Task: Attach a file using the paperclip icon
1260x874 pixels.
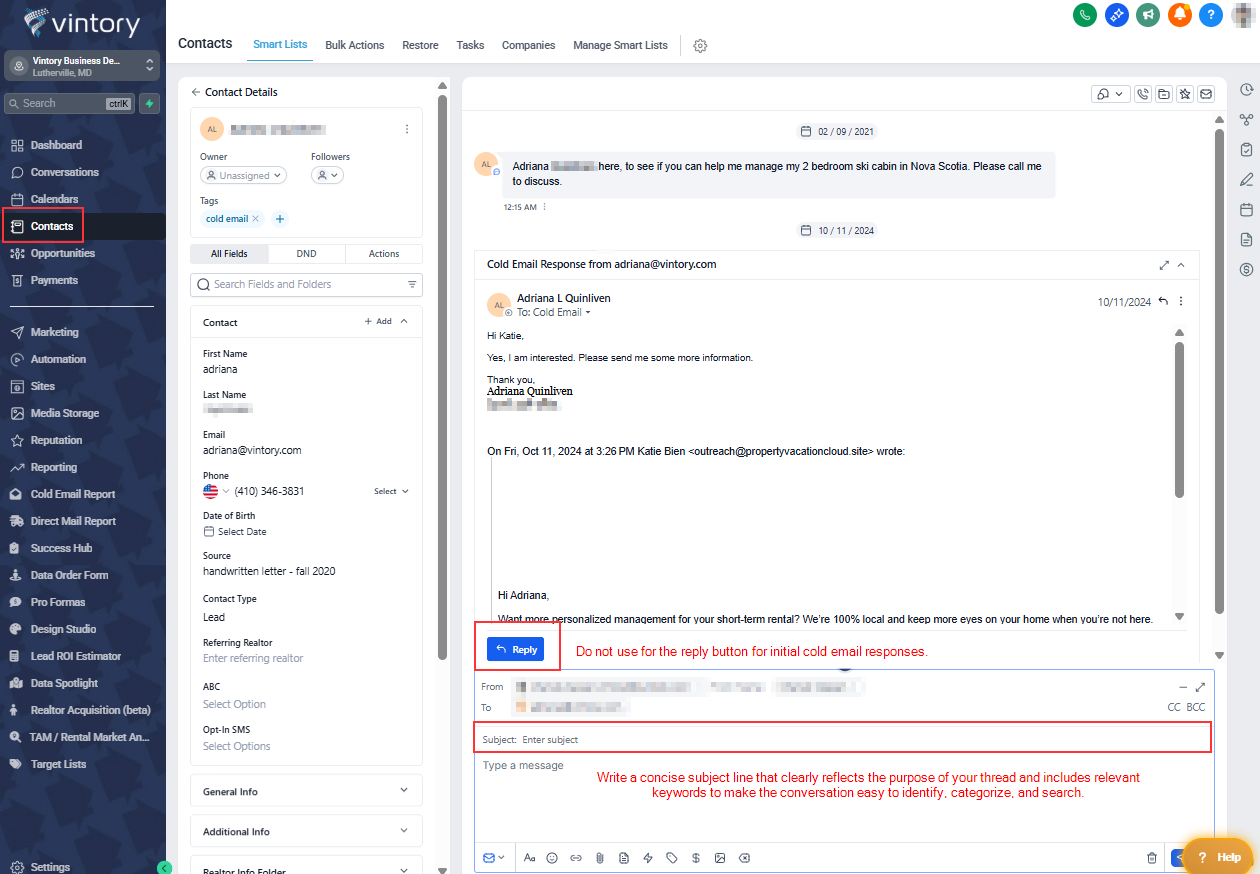Action: [x=600, y=858]
